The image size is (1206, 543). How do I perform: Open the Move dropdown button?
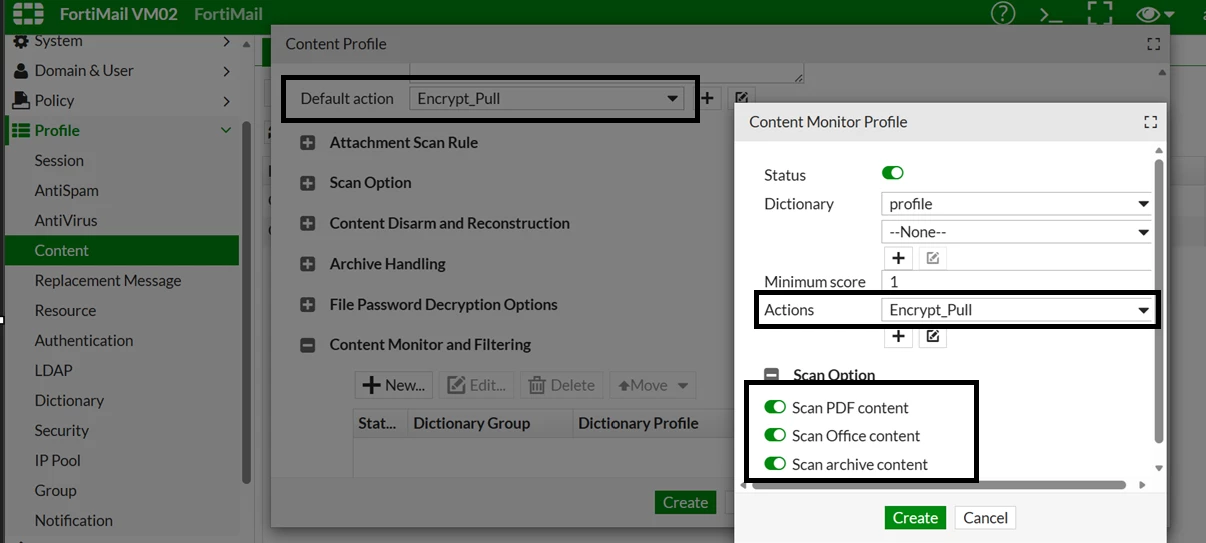click(653, 385)
